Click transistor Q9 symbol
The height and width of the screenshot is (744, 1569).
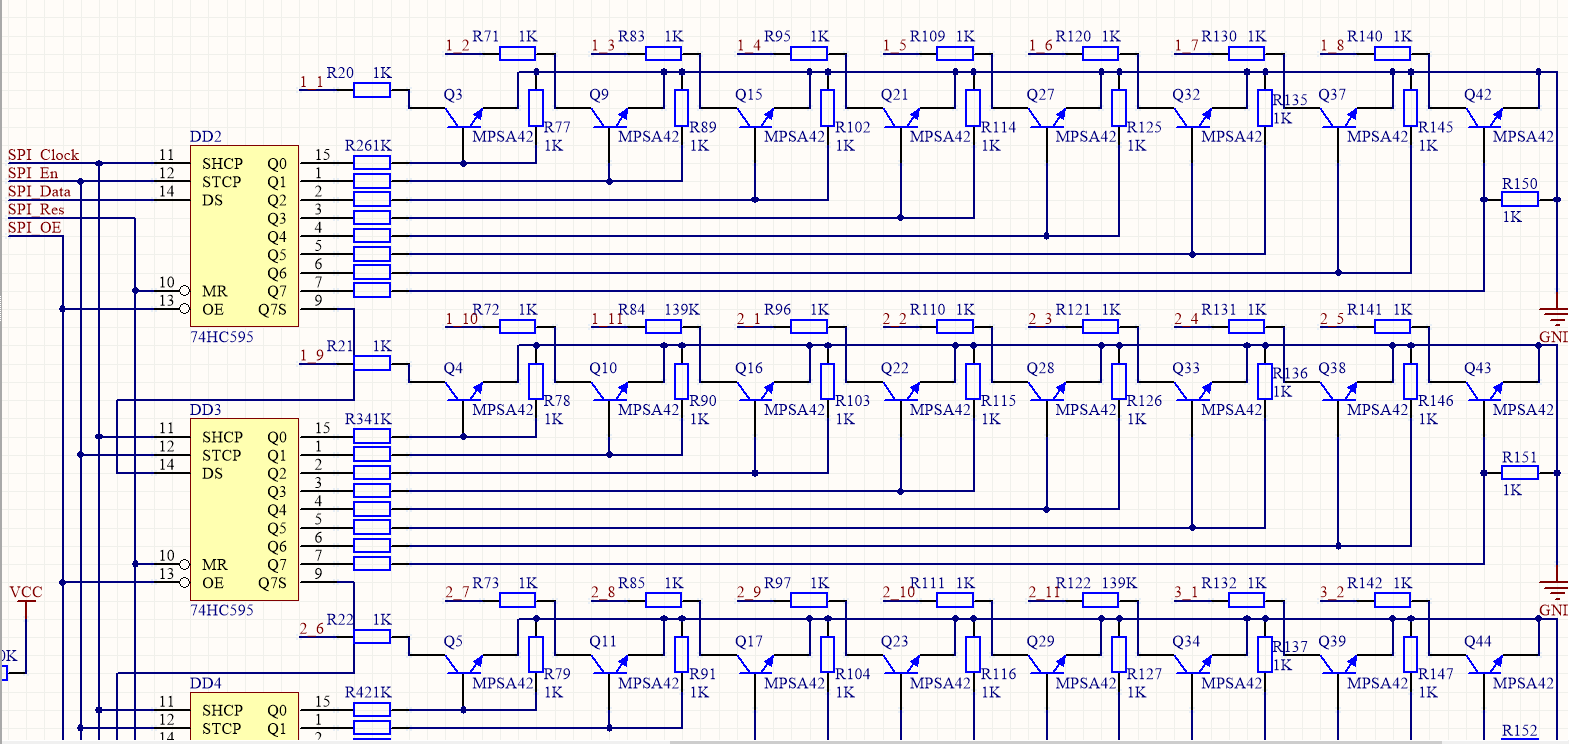tap(611, 118)
